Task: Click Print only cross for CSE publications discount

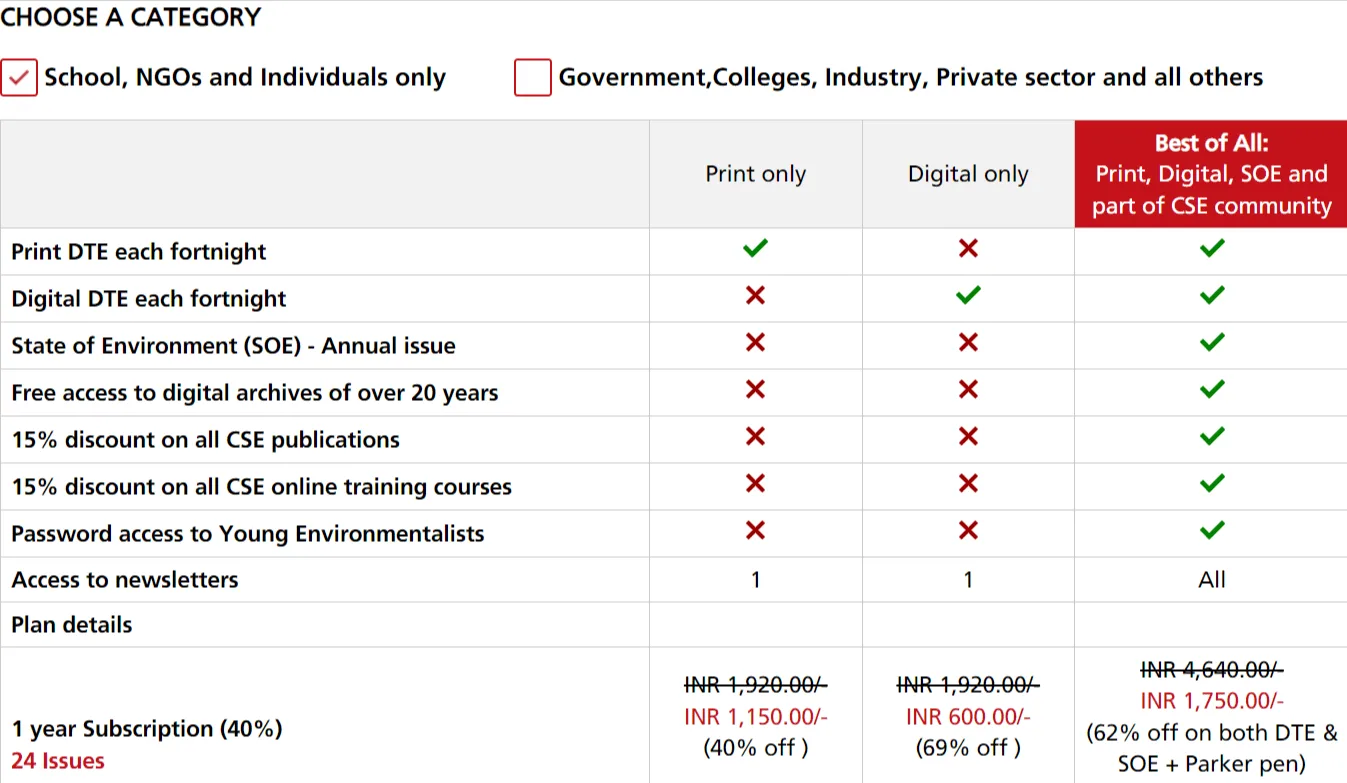Action: pos(756,436)
